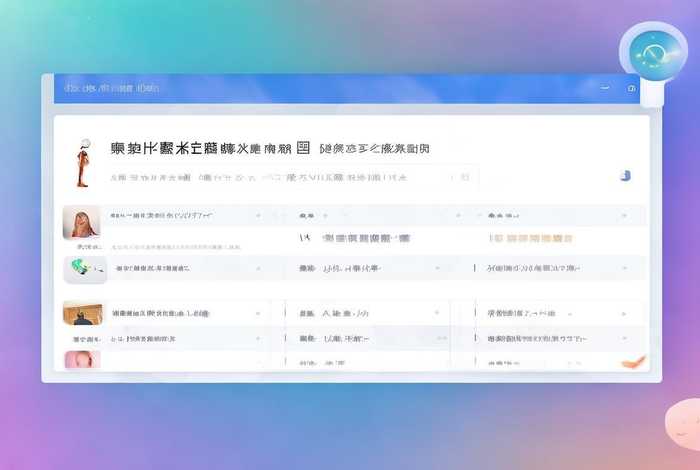The width and height of the screenshot is (700, 470).
Task: Open the brown room photo thumbnail
Action: (83, 313)
